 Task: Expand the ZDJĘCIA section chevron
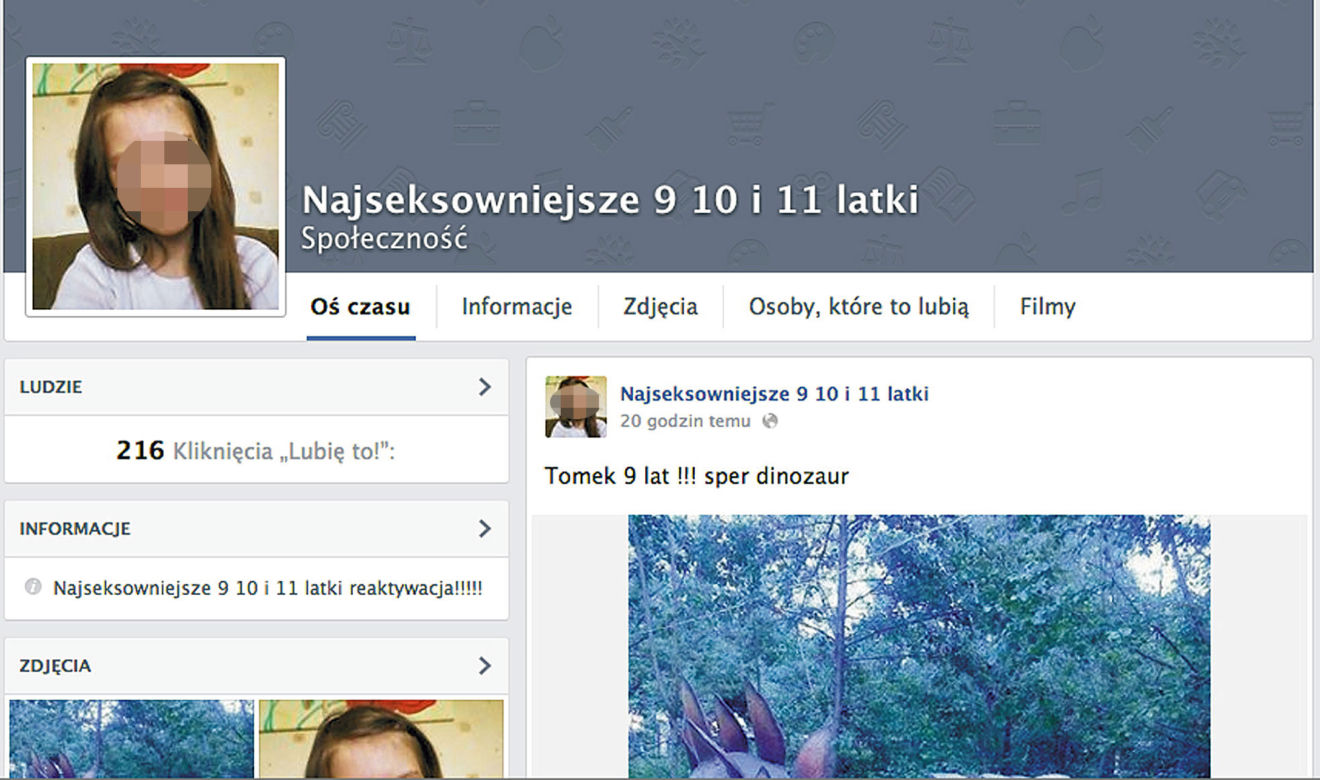click(x=485, y=665)
